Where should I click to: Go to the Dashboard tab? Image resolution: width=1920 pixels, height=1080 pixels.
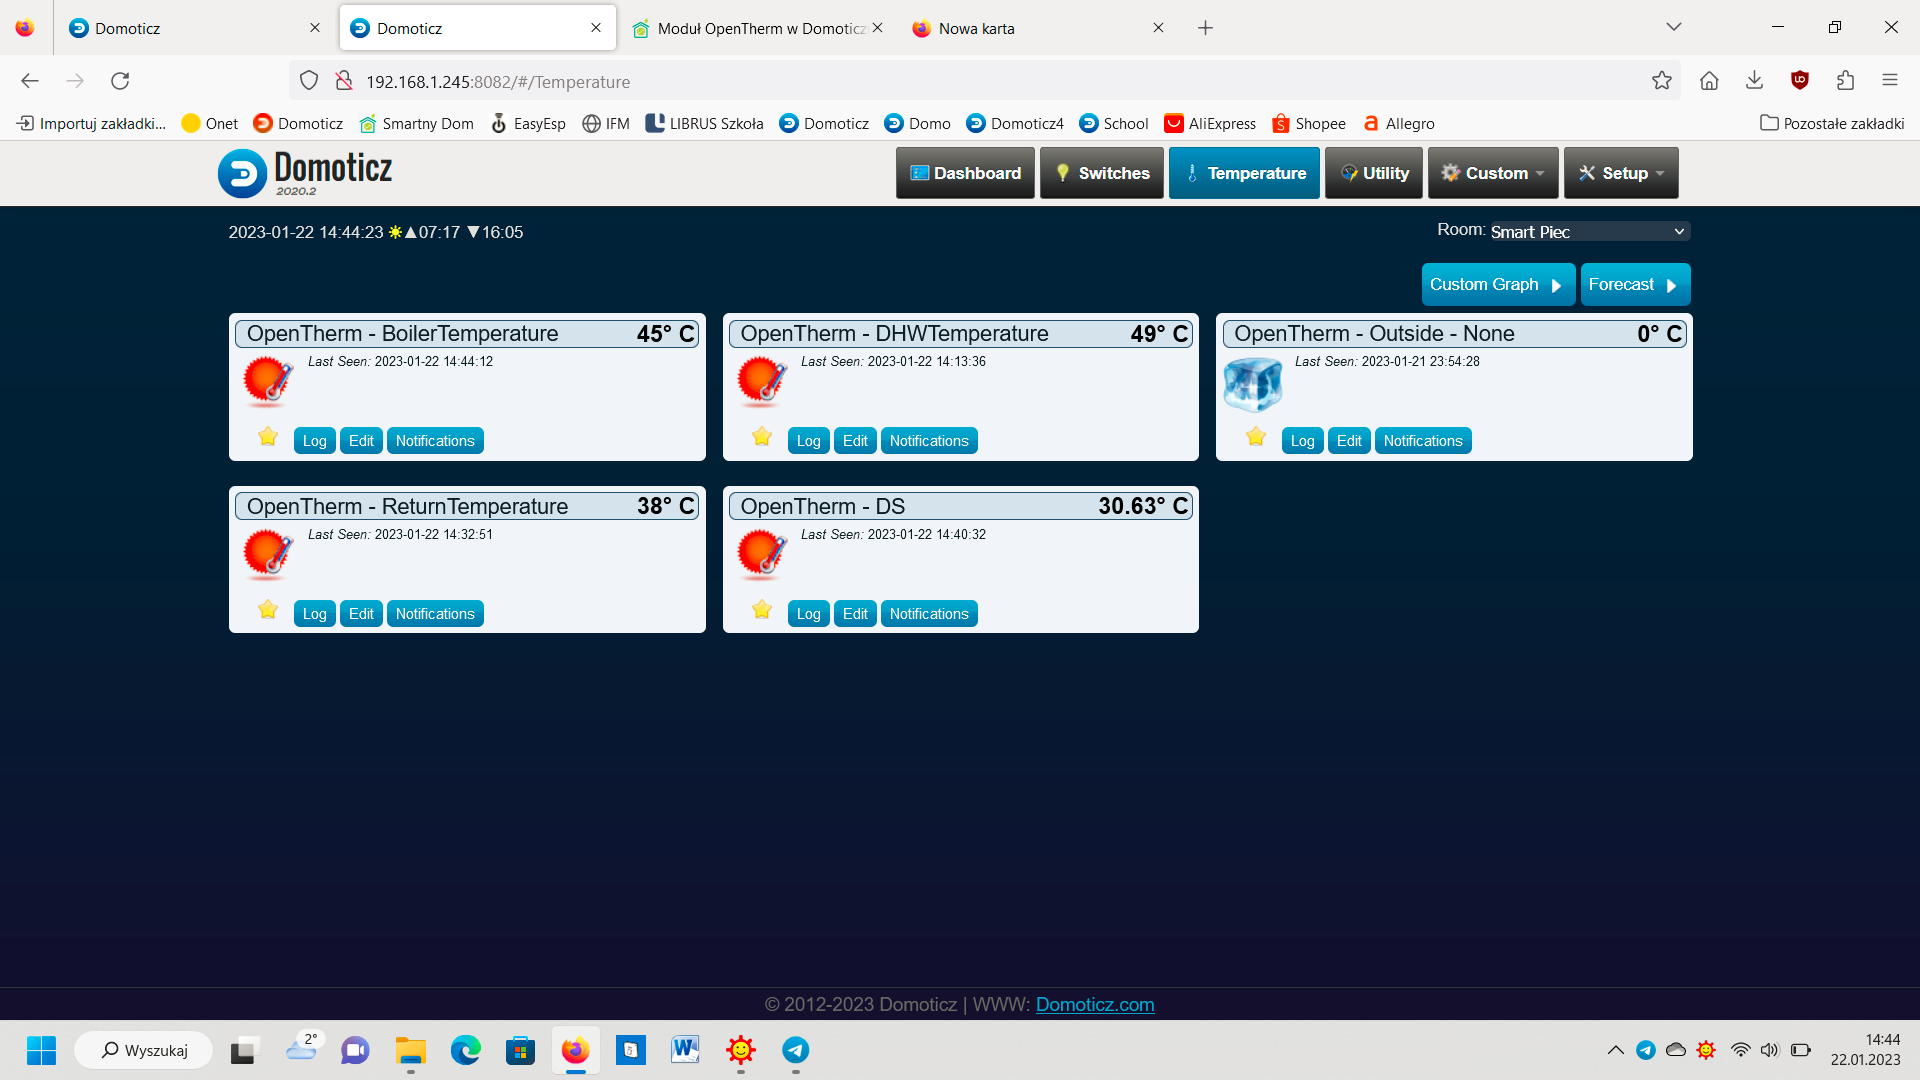(x=965, y=173)
